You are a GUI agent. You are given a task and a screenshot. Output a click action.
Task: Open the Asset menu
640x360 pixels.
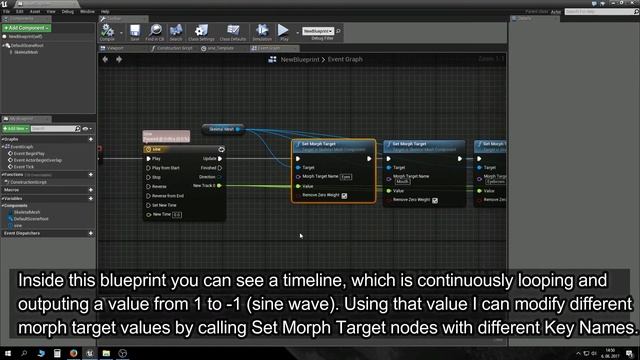[35, 12]
